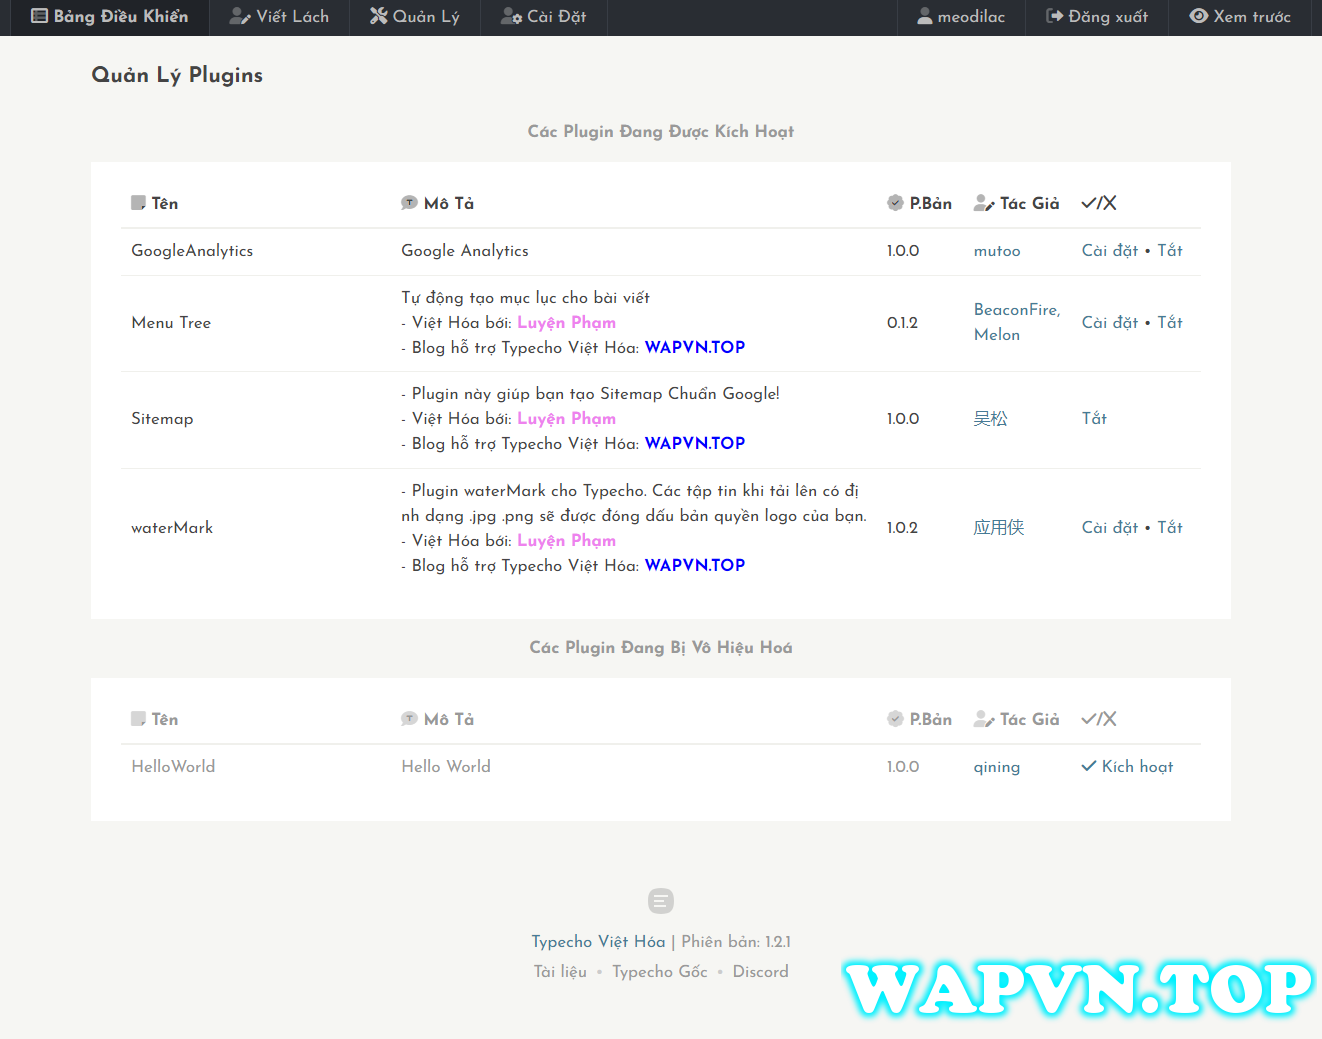This screenshot has height=1039, width=1322.
Task: Click author link 吴松 in Sitemap row
Action: [x=991, y=419]
